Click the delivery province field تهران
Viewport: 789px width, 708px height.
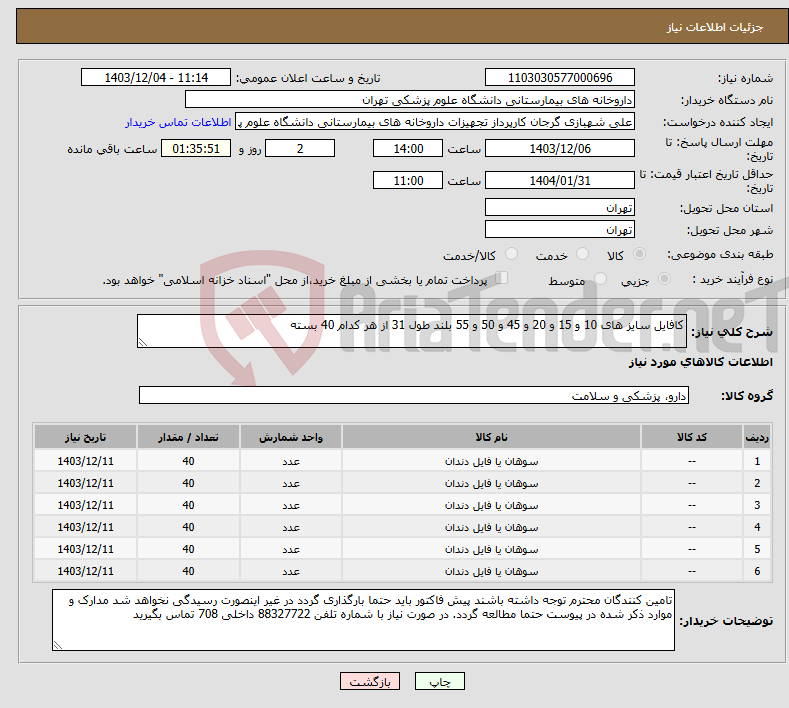[560, 207]
